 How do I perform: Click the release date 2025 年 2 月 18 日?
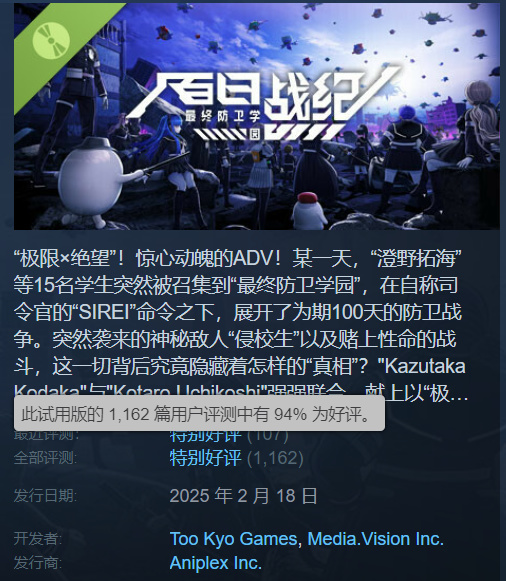[x=243, y=496]
